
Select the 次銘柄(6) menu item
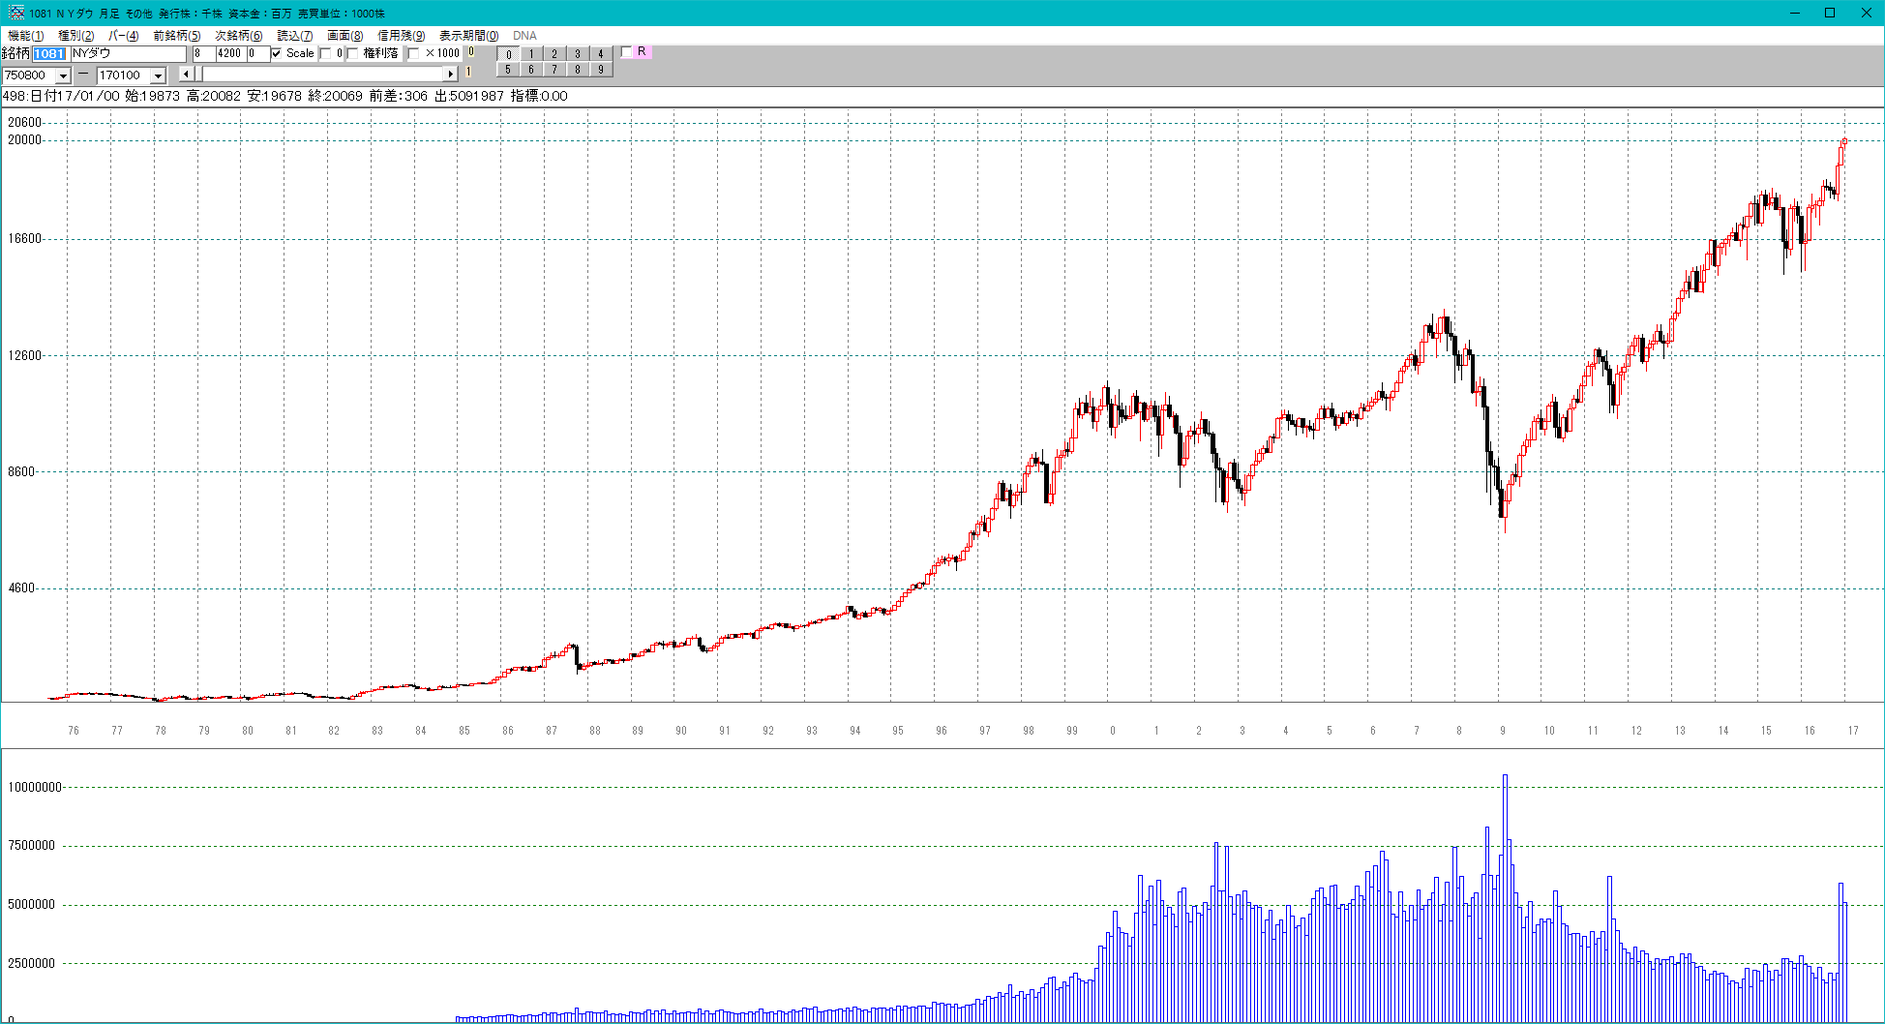[239, 36]
